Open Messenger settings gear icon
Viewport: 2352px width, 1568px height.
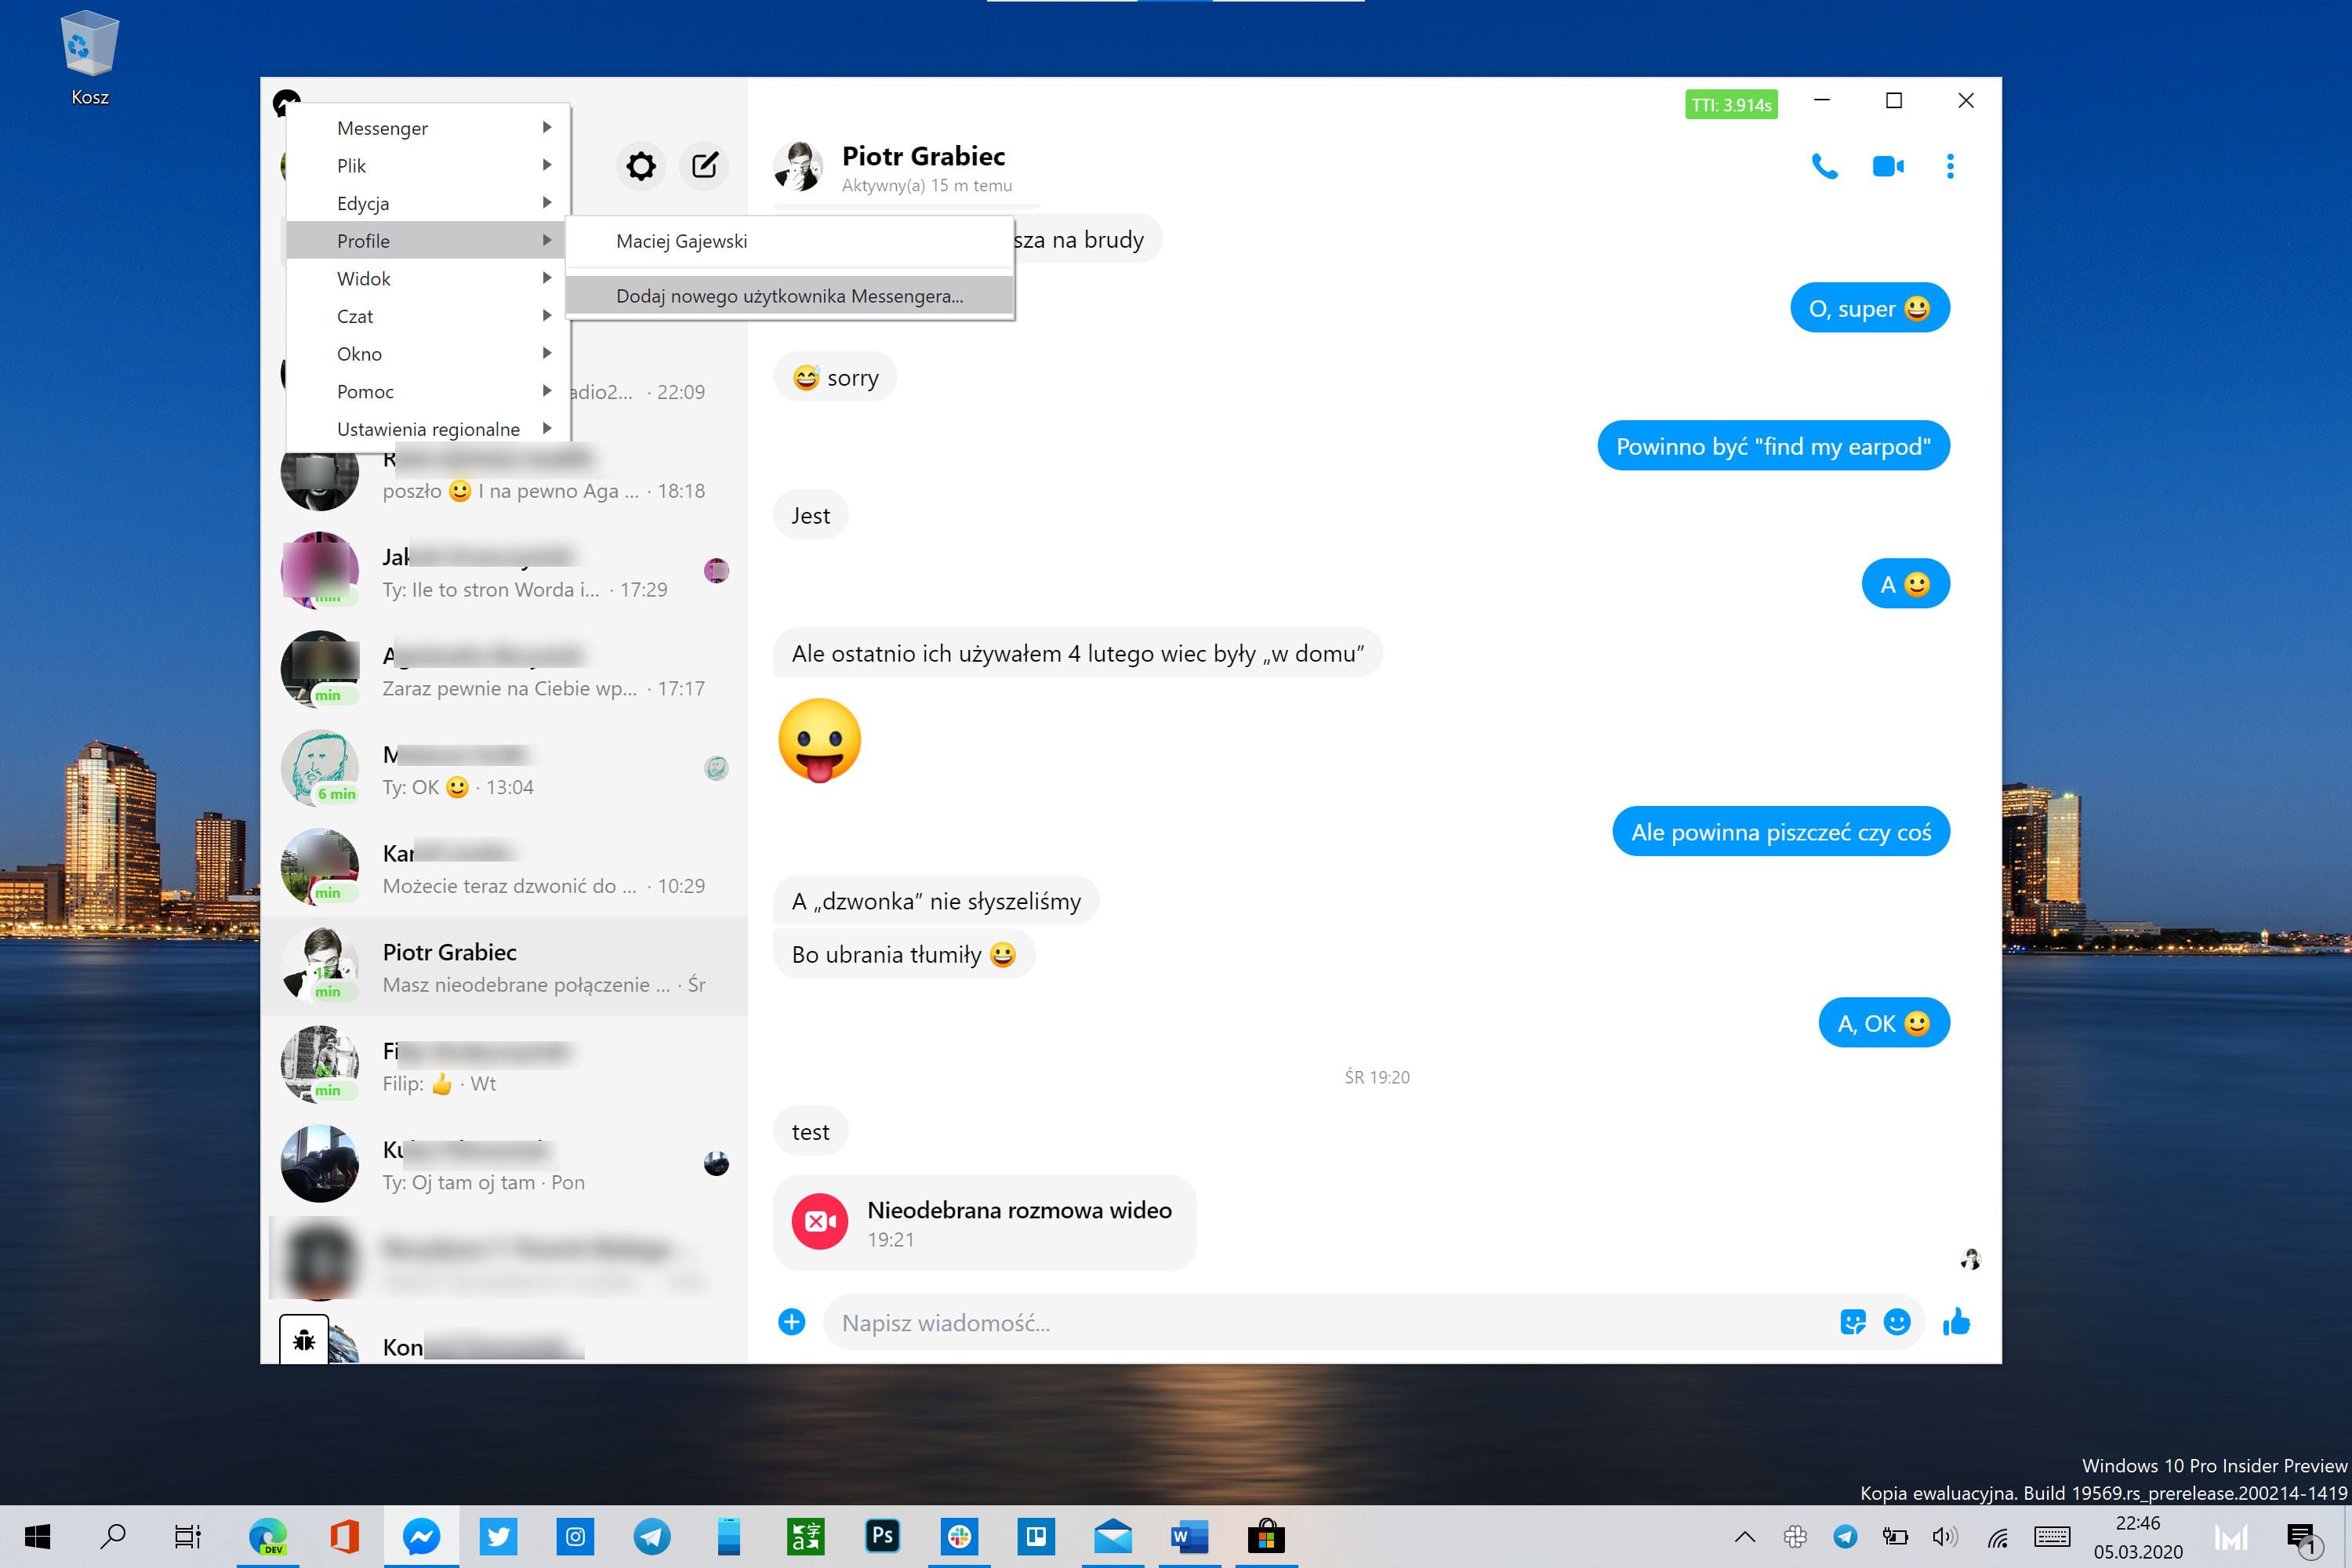[641, 165]
